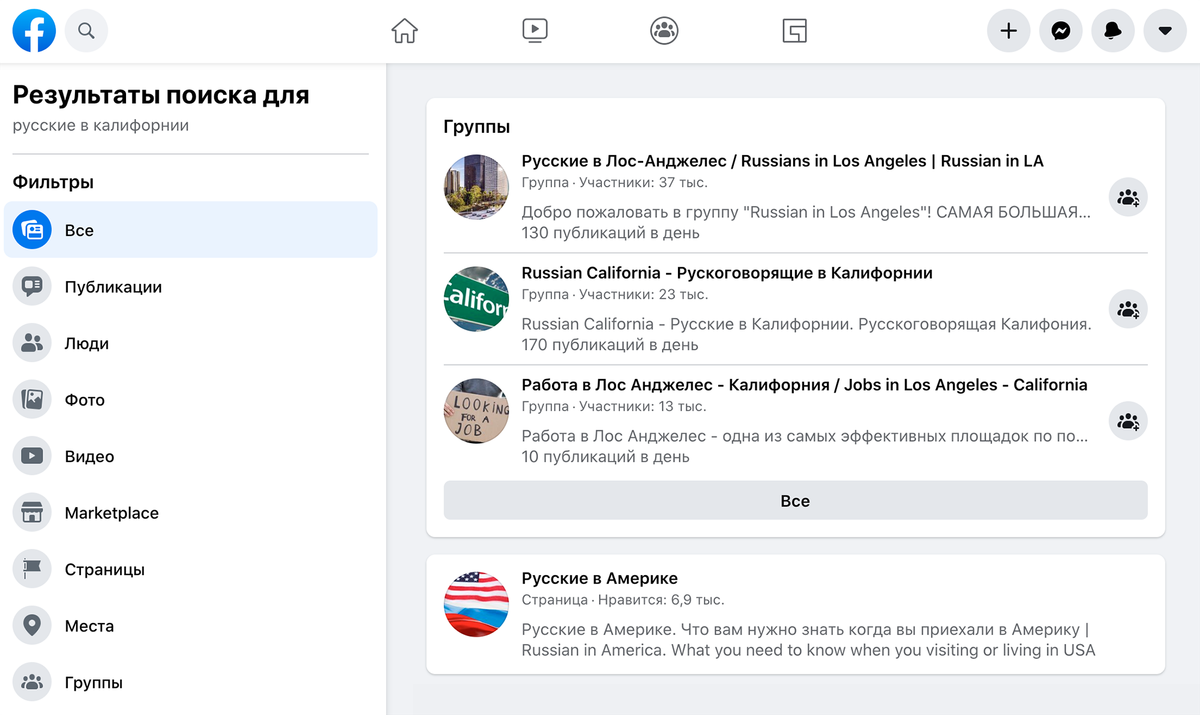Image resolution: width=1200 pixels, height=715 pixels.
Task: Open the search magnifier icon
Action: point(86,31)
